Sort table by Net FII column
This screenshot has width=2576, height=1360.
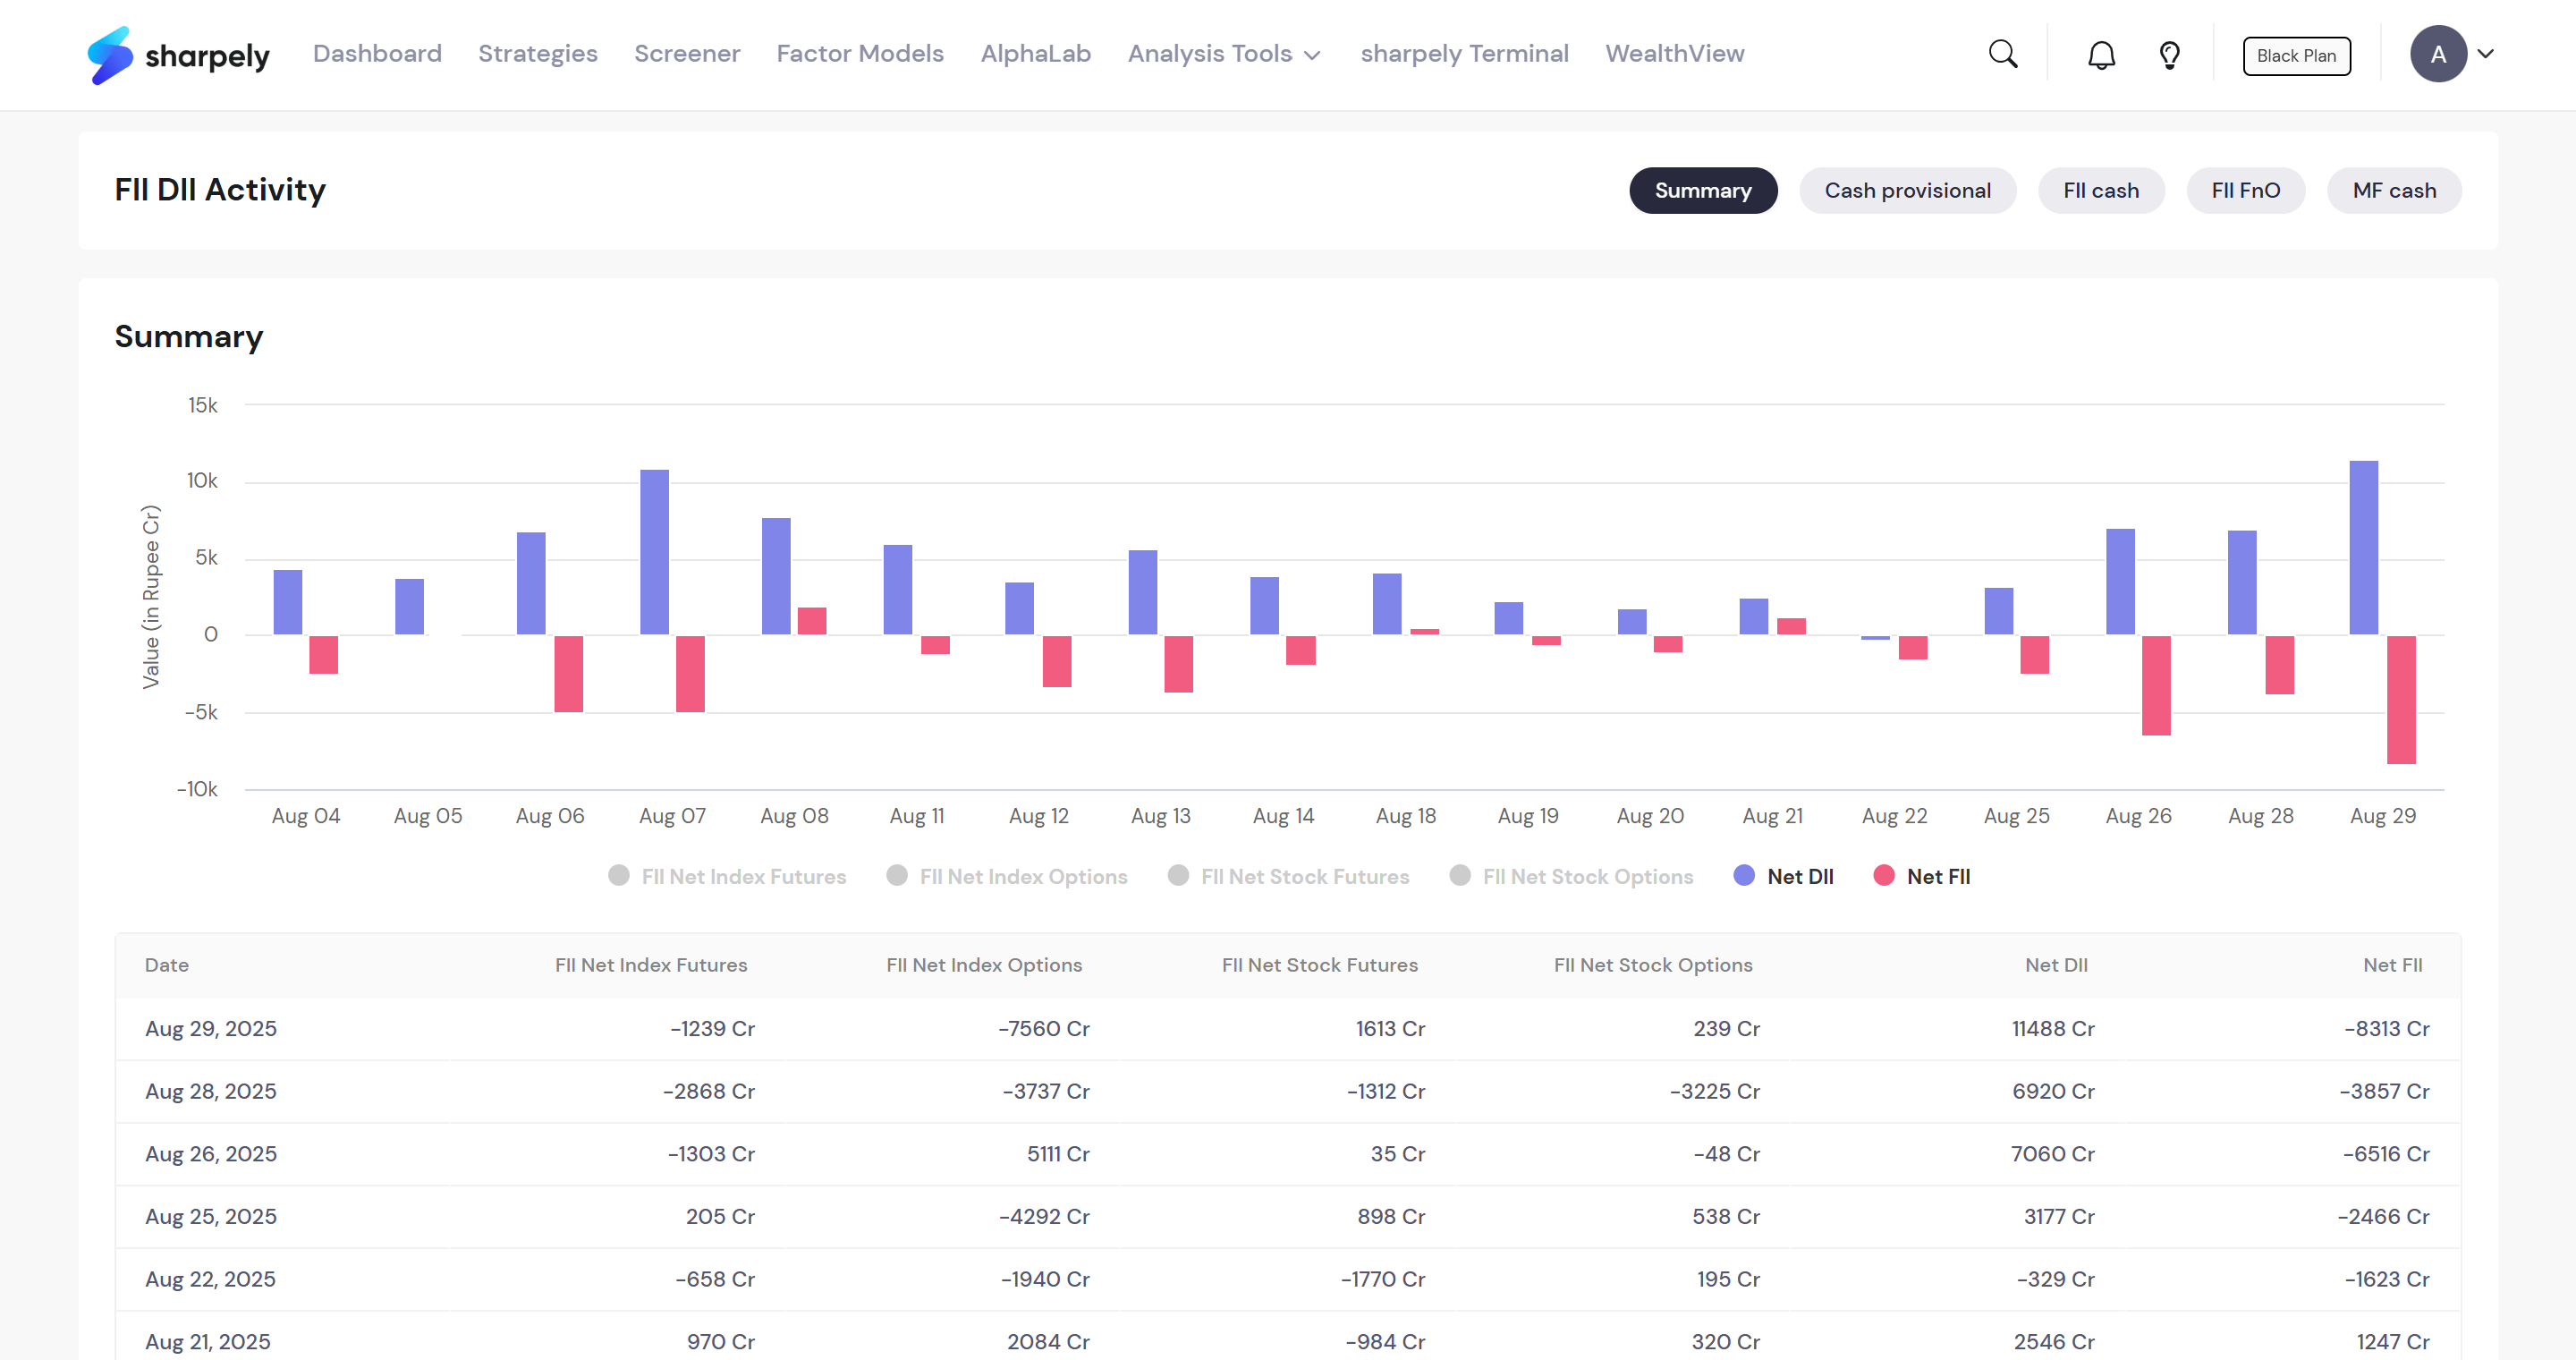click(2392, 965)
